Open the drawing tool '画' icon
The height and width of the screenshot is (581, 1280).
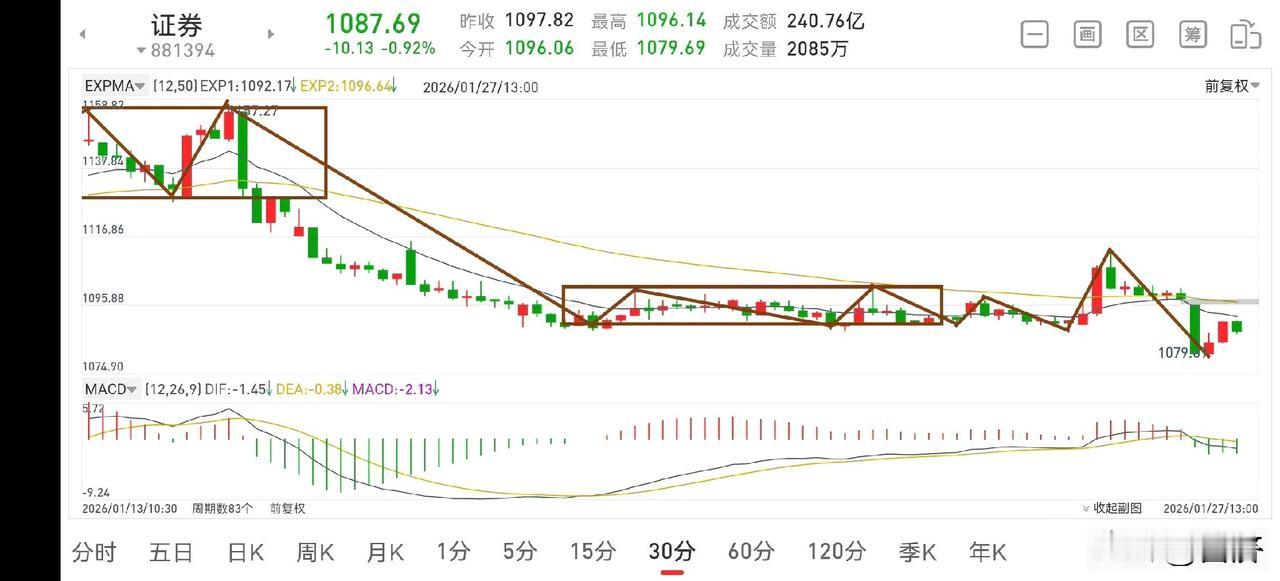click(x=1088, y=34)
